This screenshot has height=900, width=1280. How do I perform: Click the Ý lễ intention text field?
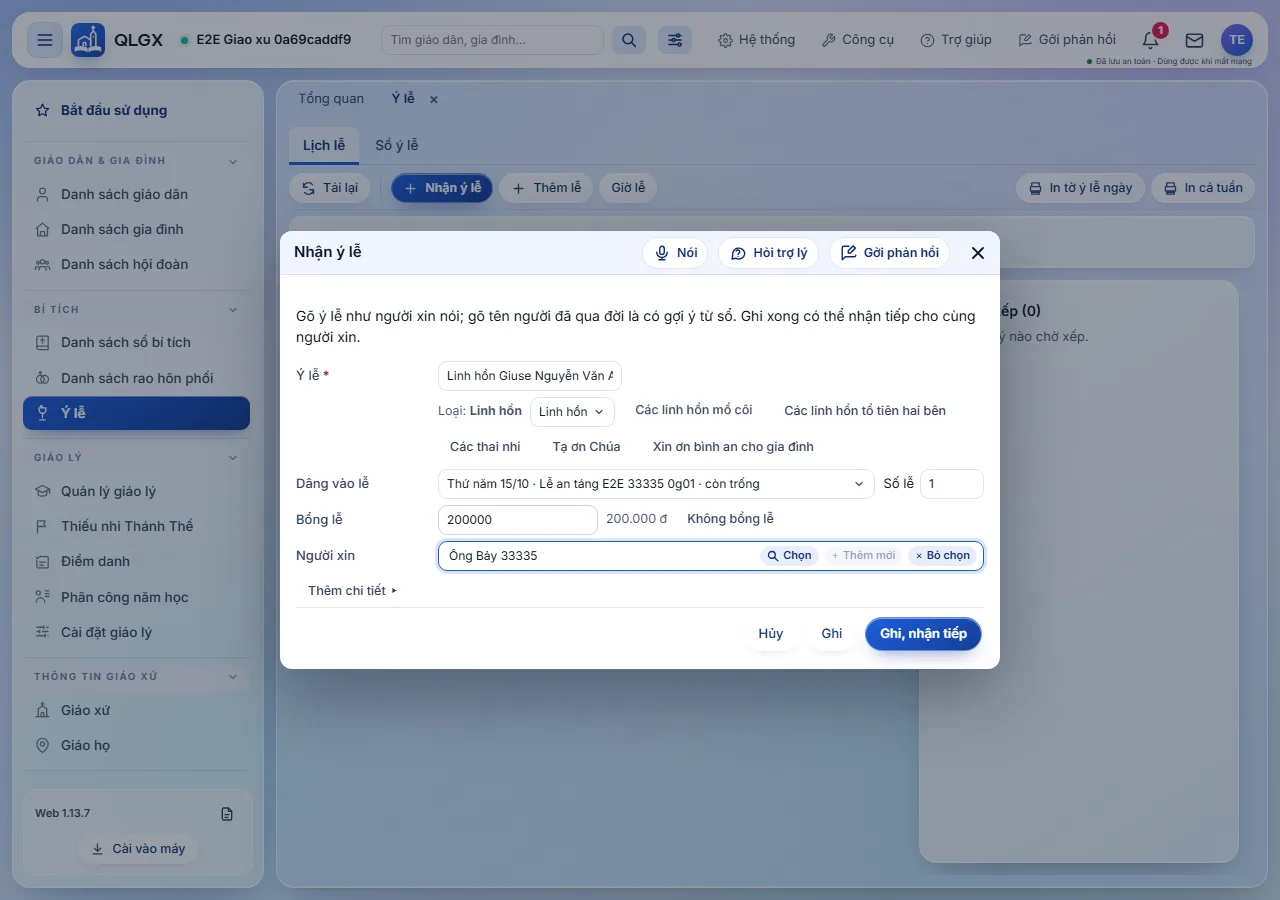point(530,376)
